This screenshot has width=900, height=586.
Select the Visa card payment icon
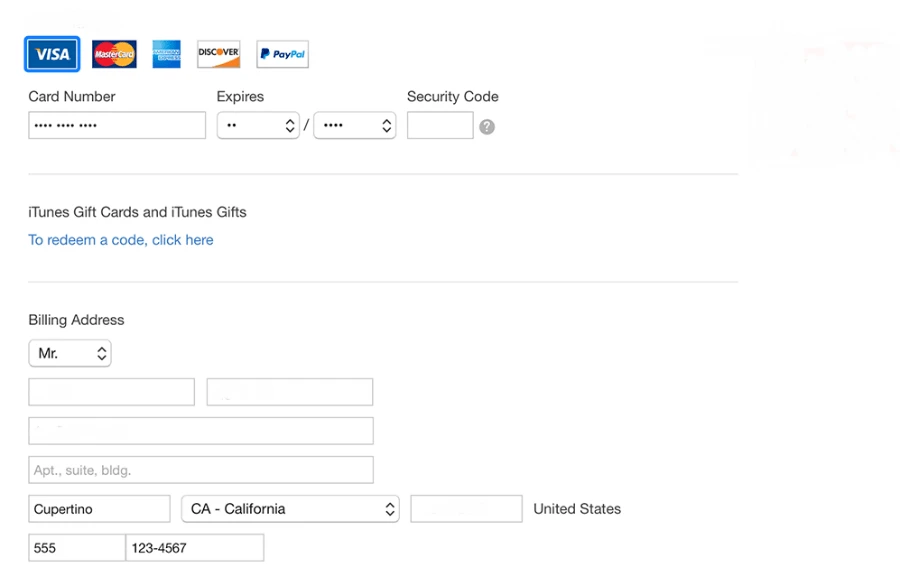point(52,54)
